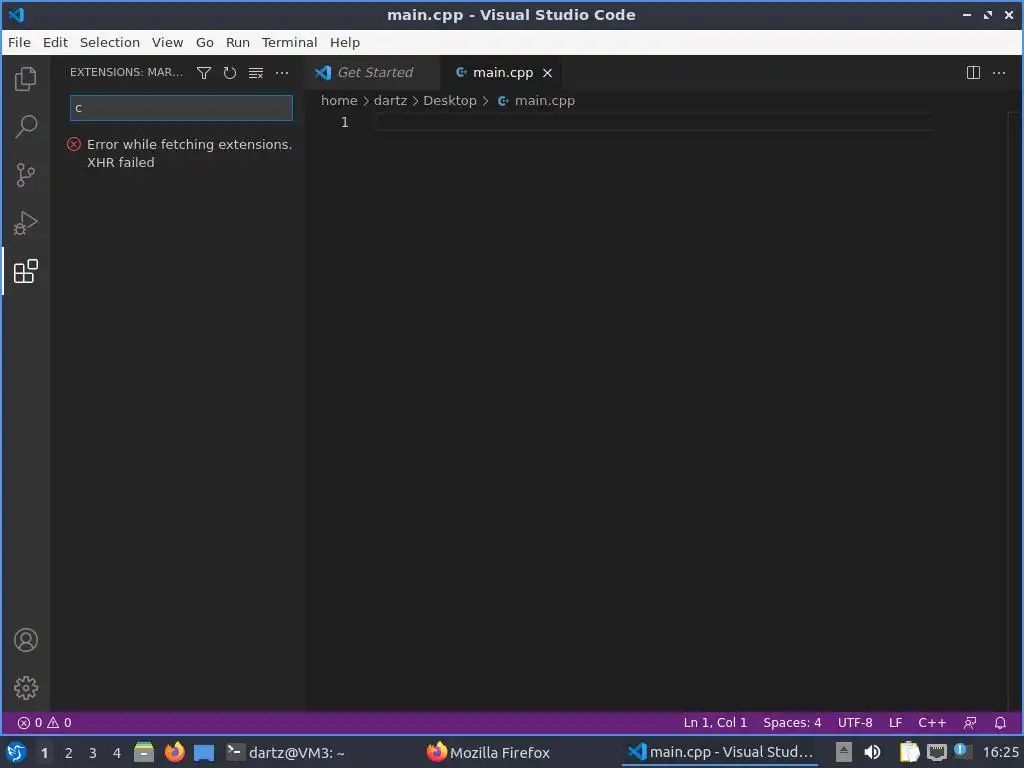This screenshot has height=768, width=1024.
Task: Open the Go menu
Action: 204,42
